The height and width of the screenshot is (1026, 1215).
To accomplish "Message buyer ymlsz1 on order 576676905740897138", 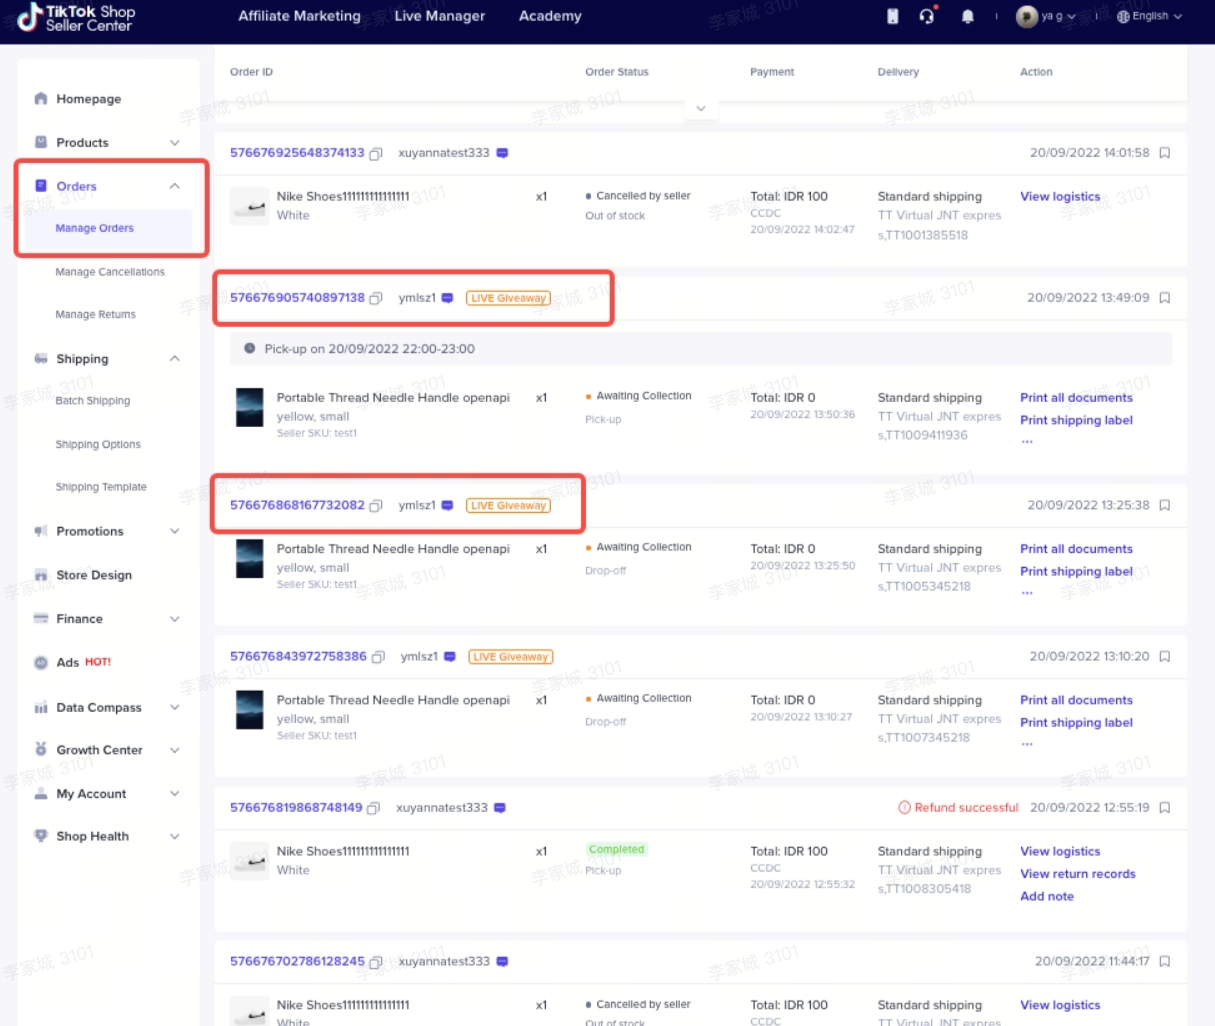I will (x=447, y=298).
